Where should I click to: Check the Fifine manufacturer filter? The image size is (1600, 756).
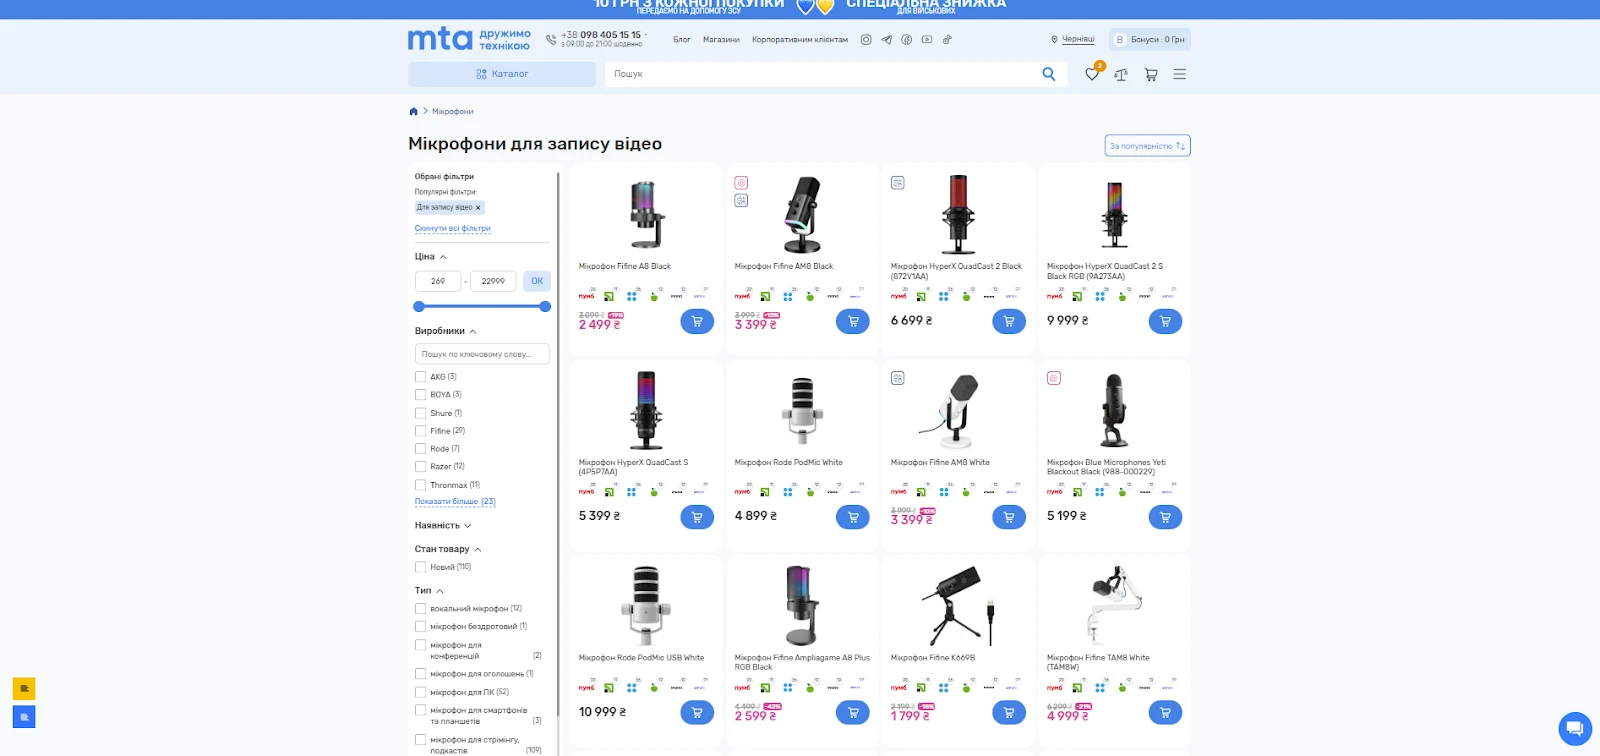[420, 431]
